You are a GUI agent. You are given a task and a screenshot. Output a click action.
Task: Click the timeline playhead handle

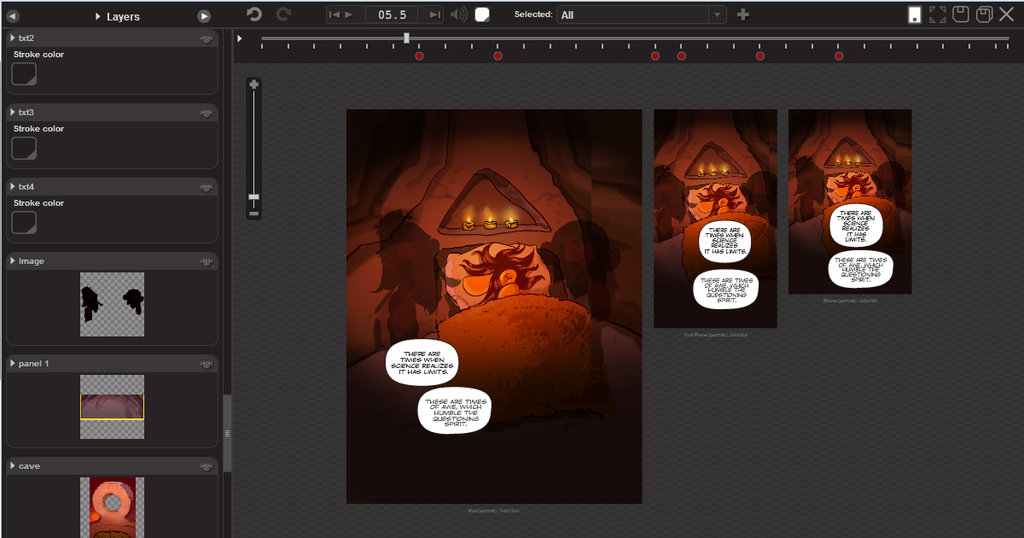click(406, 38)
